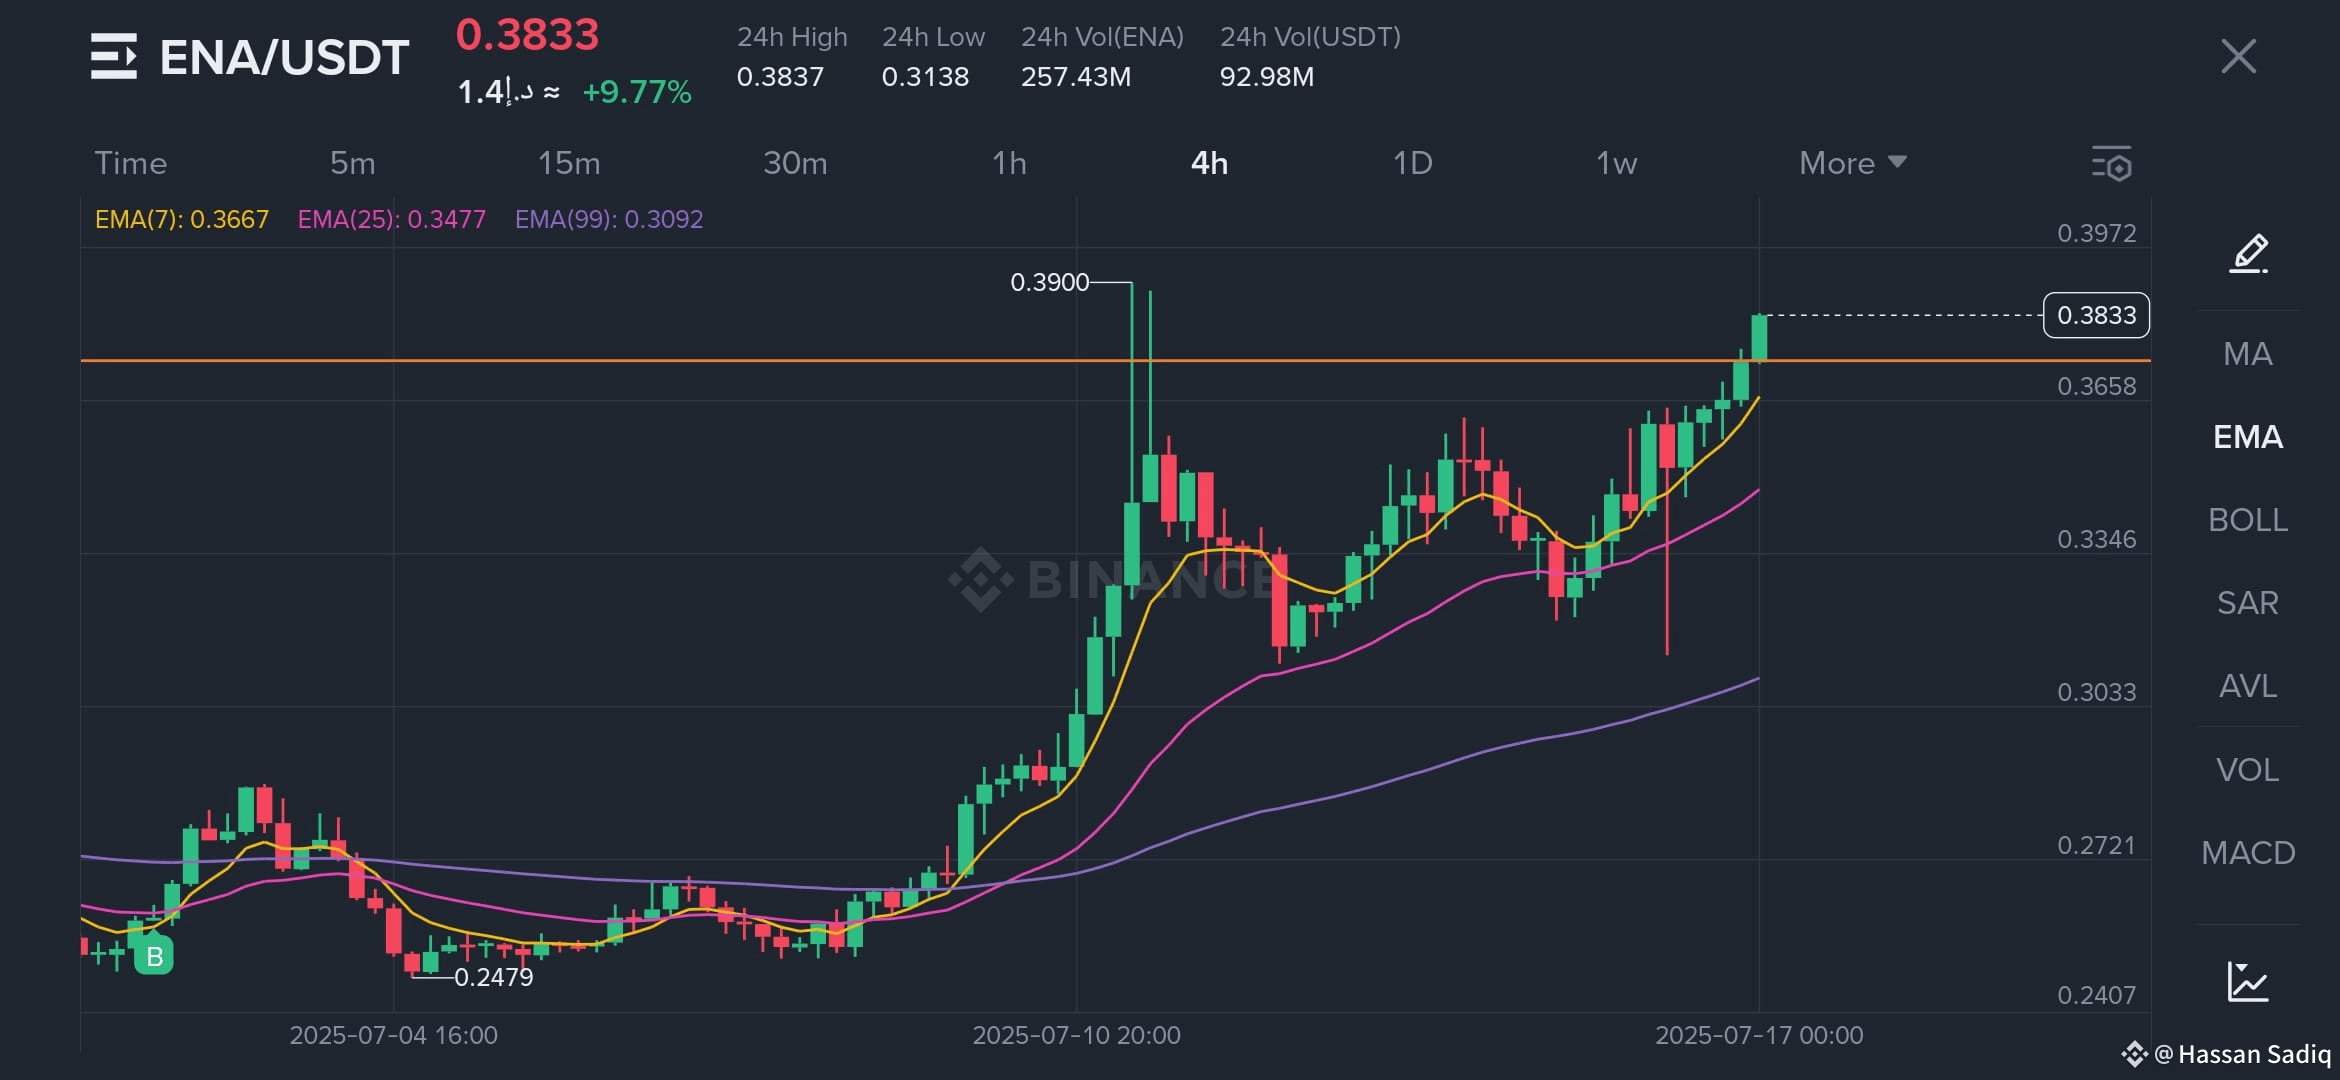
Task: Click the 24h Vol(USDT) value 92.98M
Action: [x=1267, y=77]
